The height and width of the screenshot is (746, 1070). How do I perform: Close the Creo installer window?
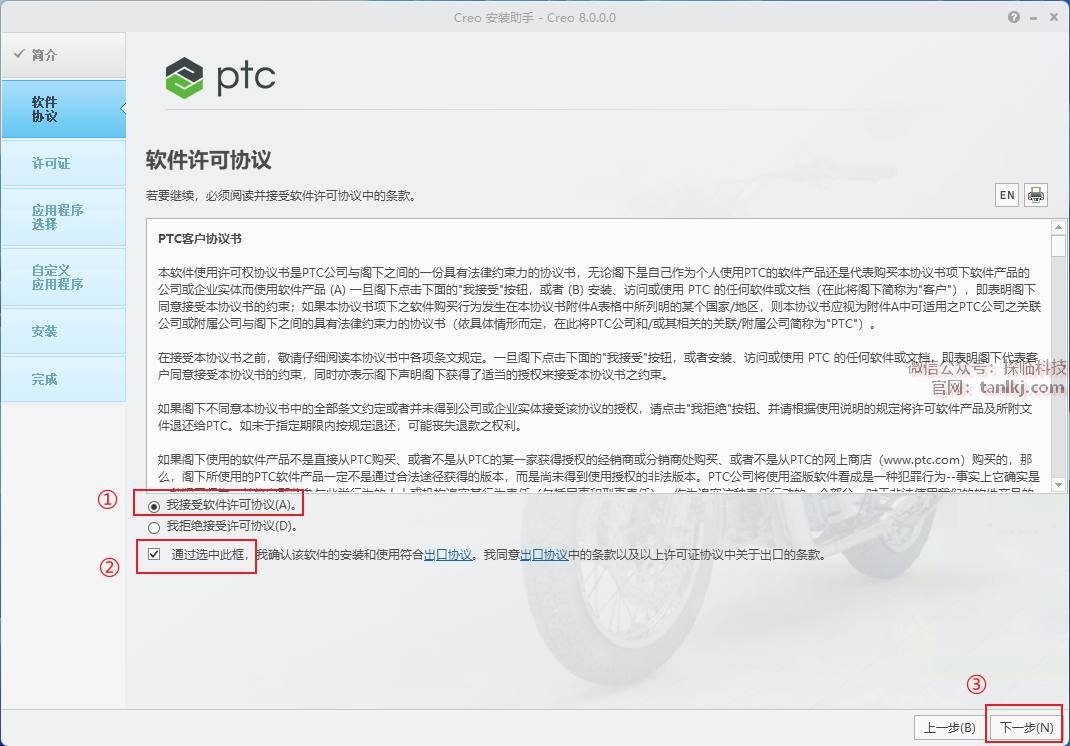1054,18
